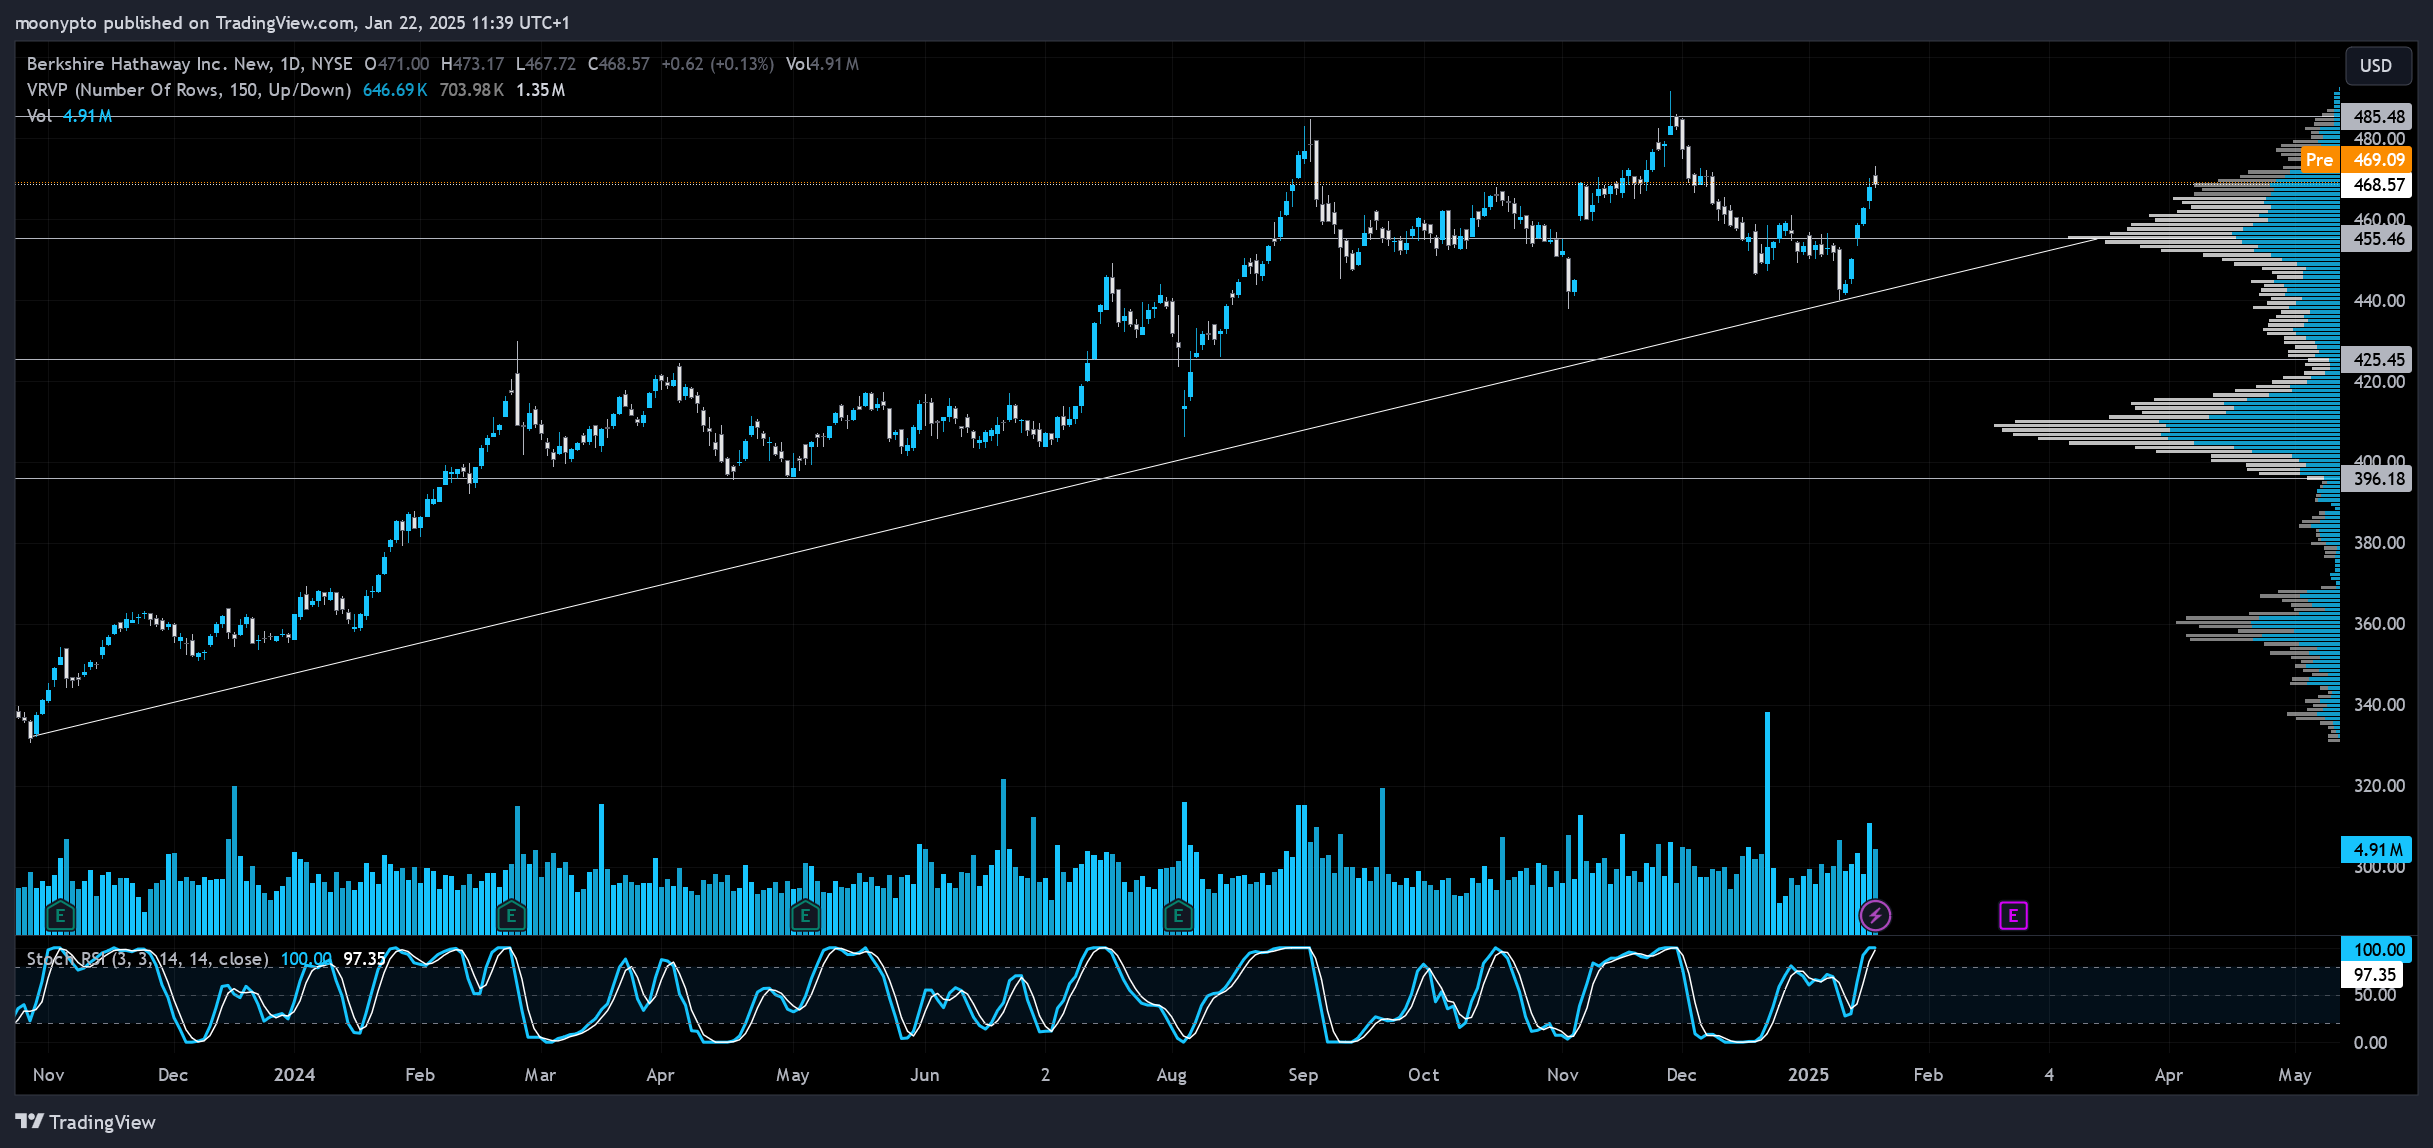Click the Aug label on the time axis

[x=1171, y=1075]
